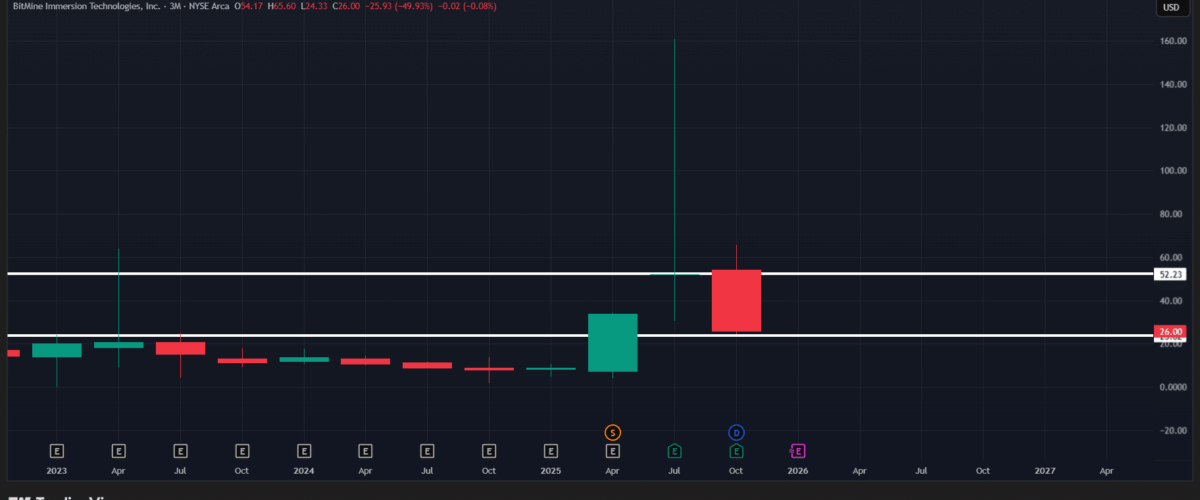The width and height of the screenshot is (1200, 500).
Task: Click the earnings marker above Oct 2024
Action: coord(489,451)
